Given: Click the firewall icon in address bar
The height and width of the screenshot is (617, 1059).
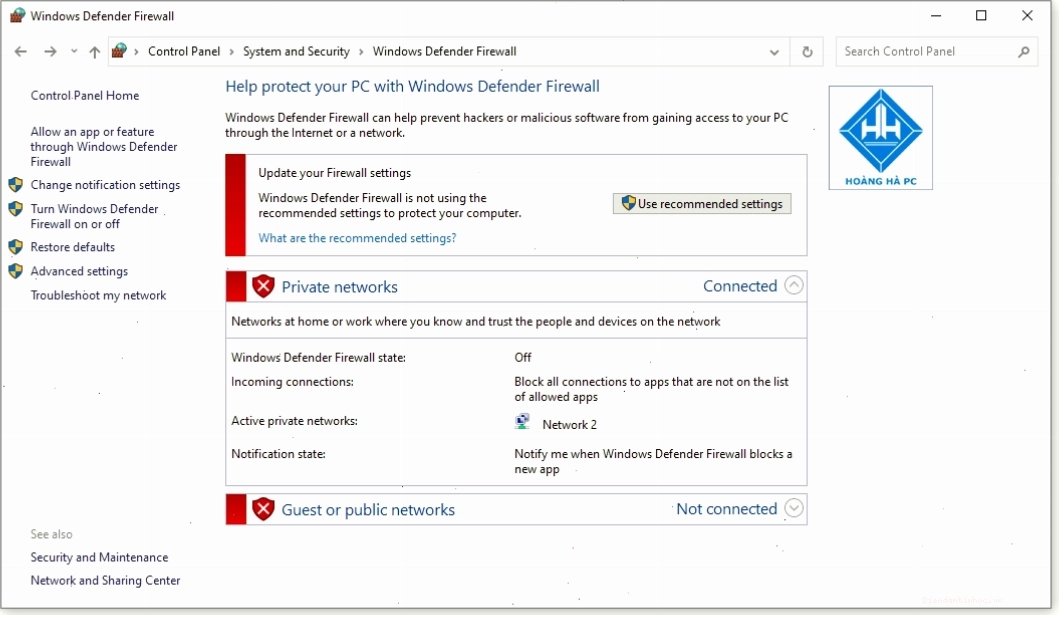Looking at the screenshot, I should [120, 51].
